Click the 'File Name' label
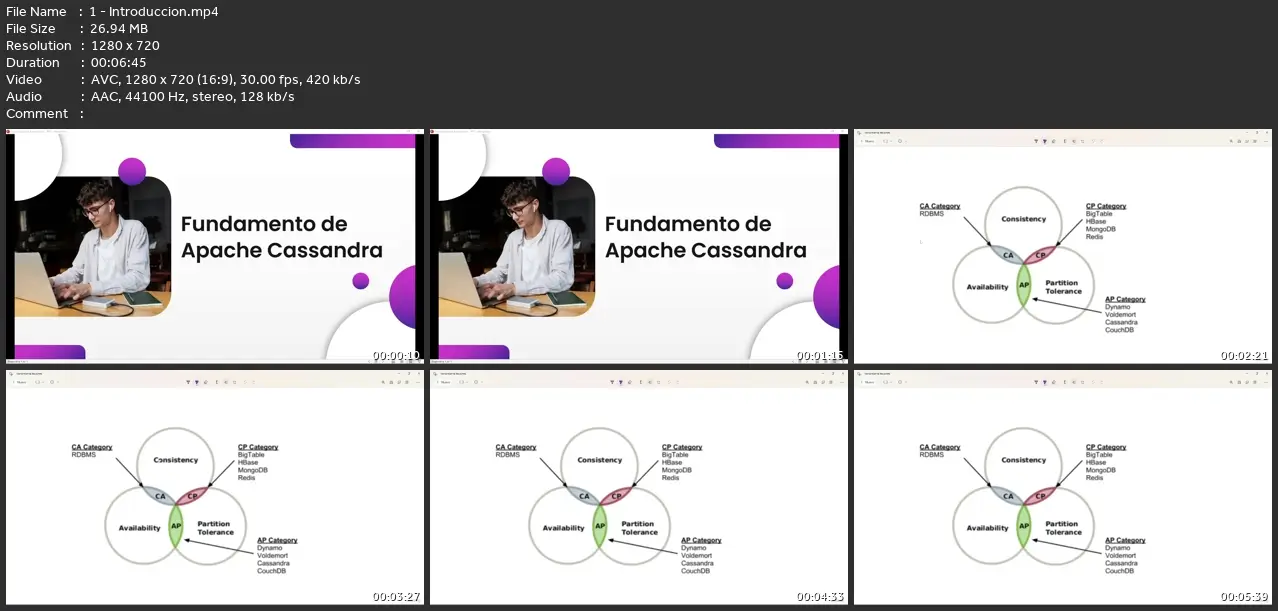Viewport: 1278px width, 611px height. coord(36,12)
